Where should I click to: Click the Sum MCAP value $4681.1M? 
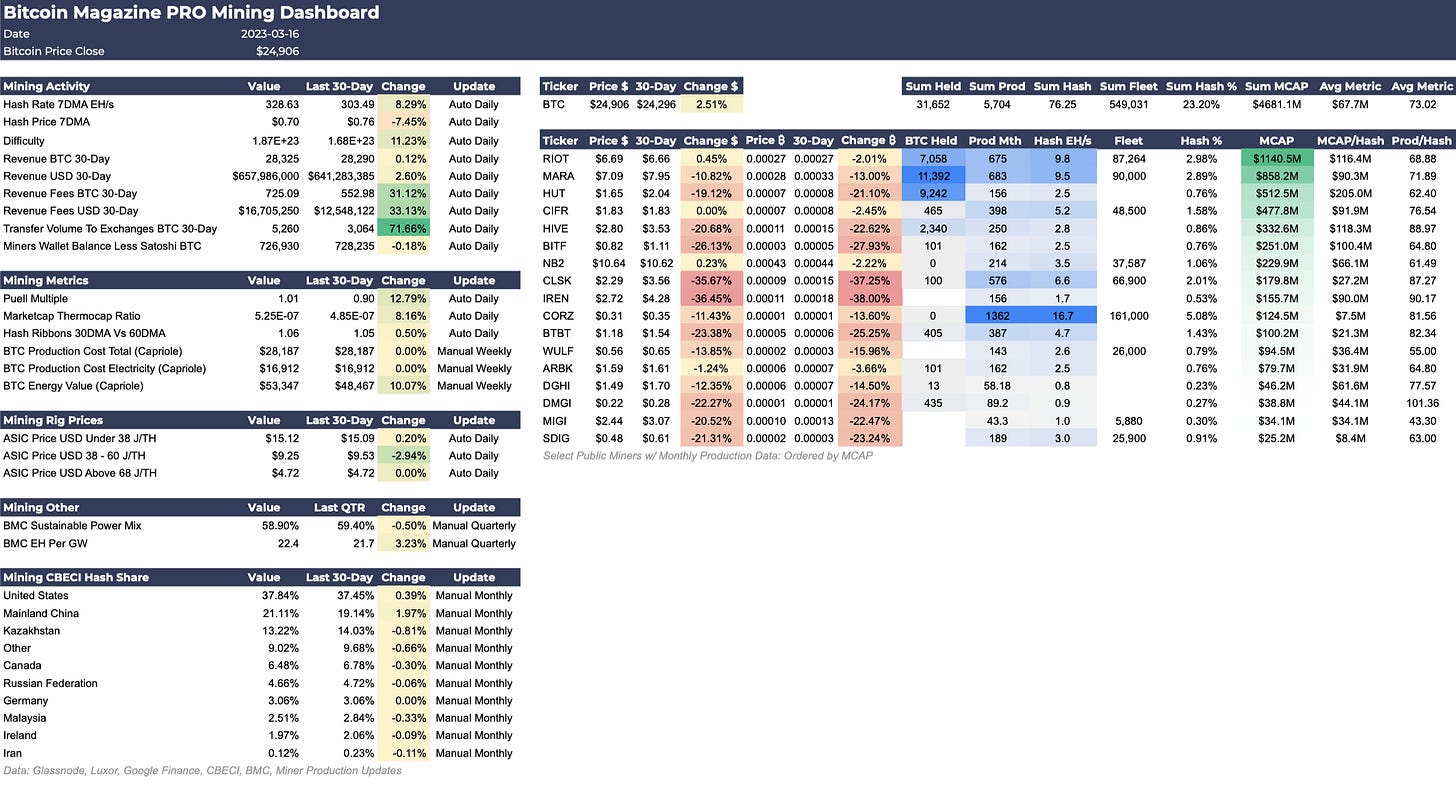[1277, 104]
